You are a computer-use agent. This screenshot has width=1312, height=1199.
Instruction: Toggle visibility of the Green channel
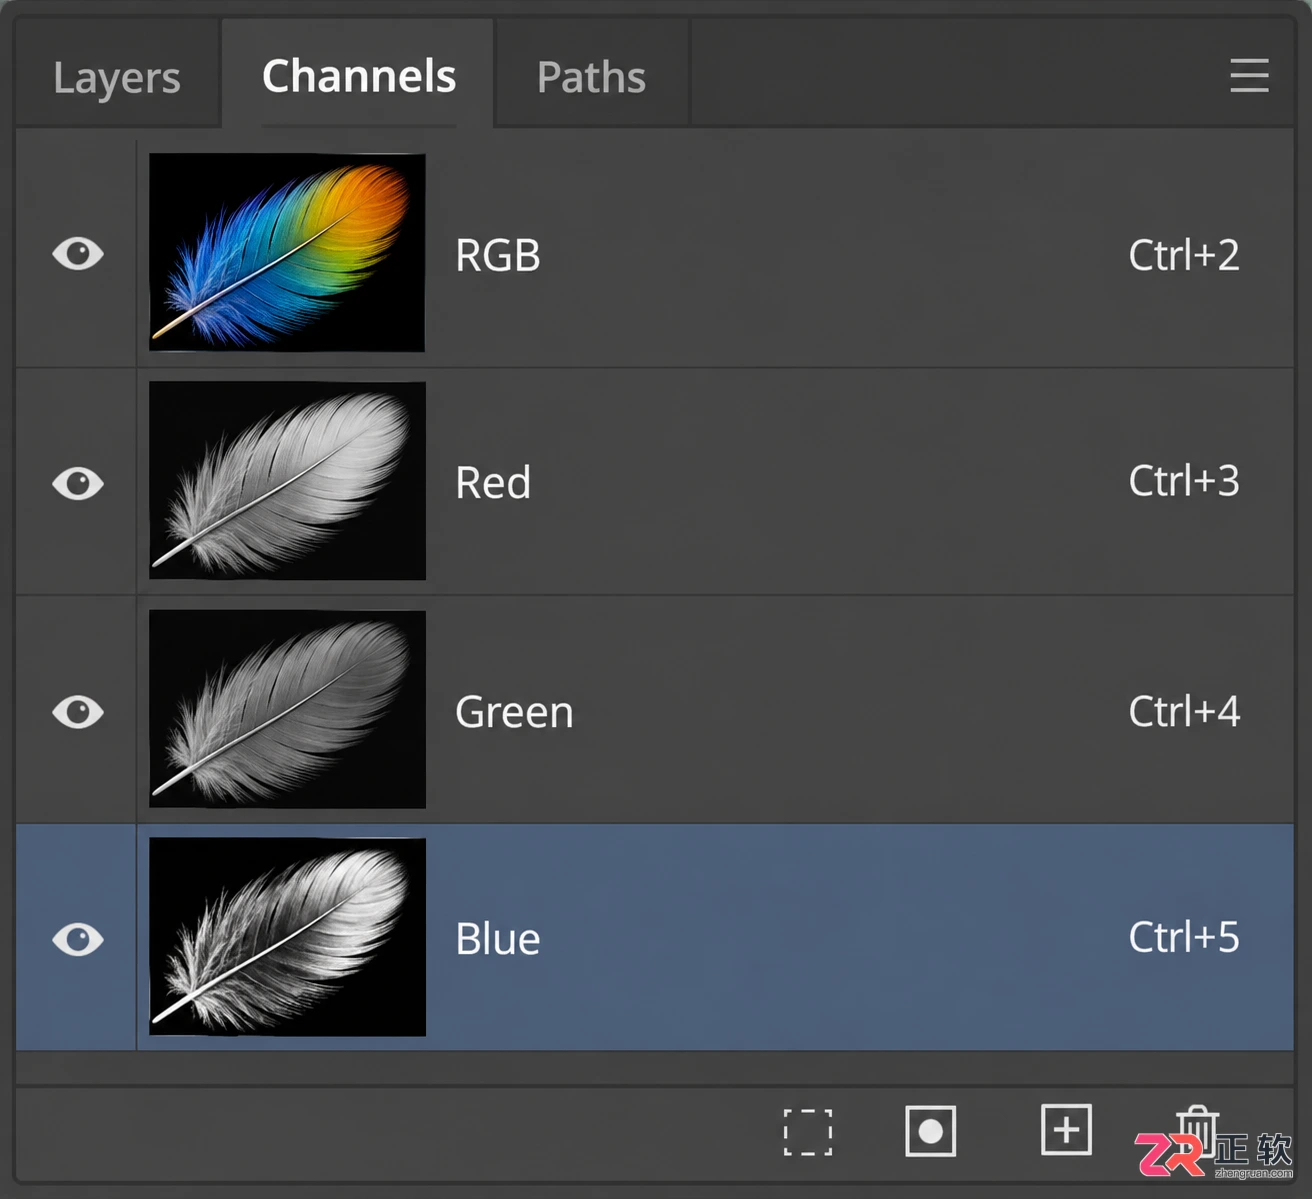78,712
